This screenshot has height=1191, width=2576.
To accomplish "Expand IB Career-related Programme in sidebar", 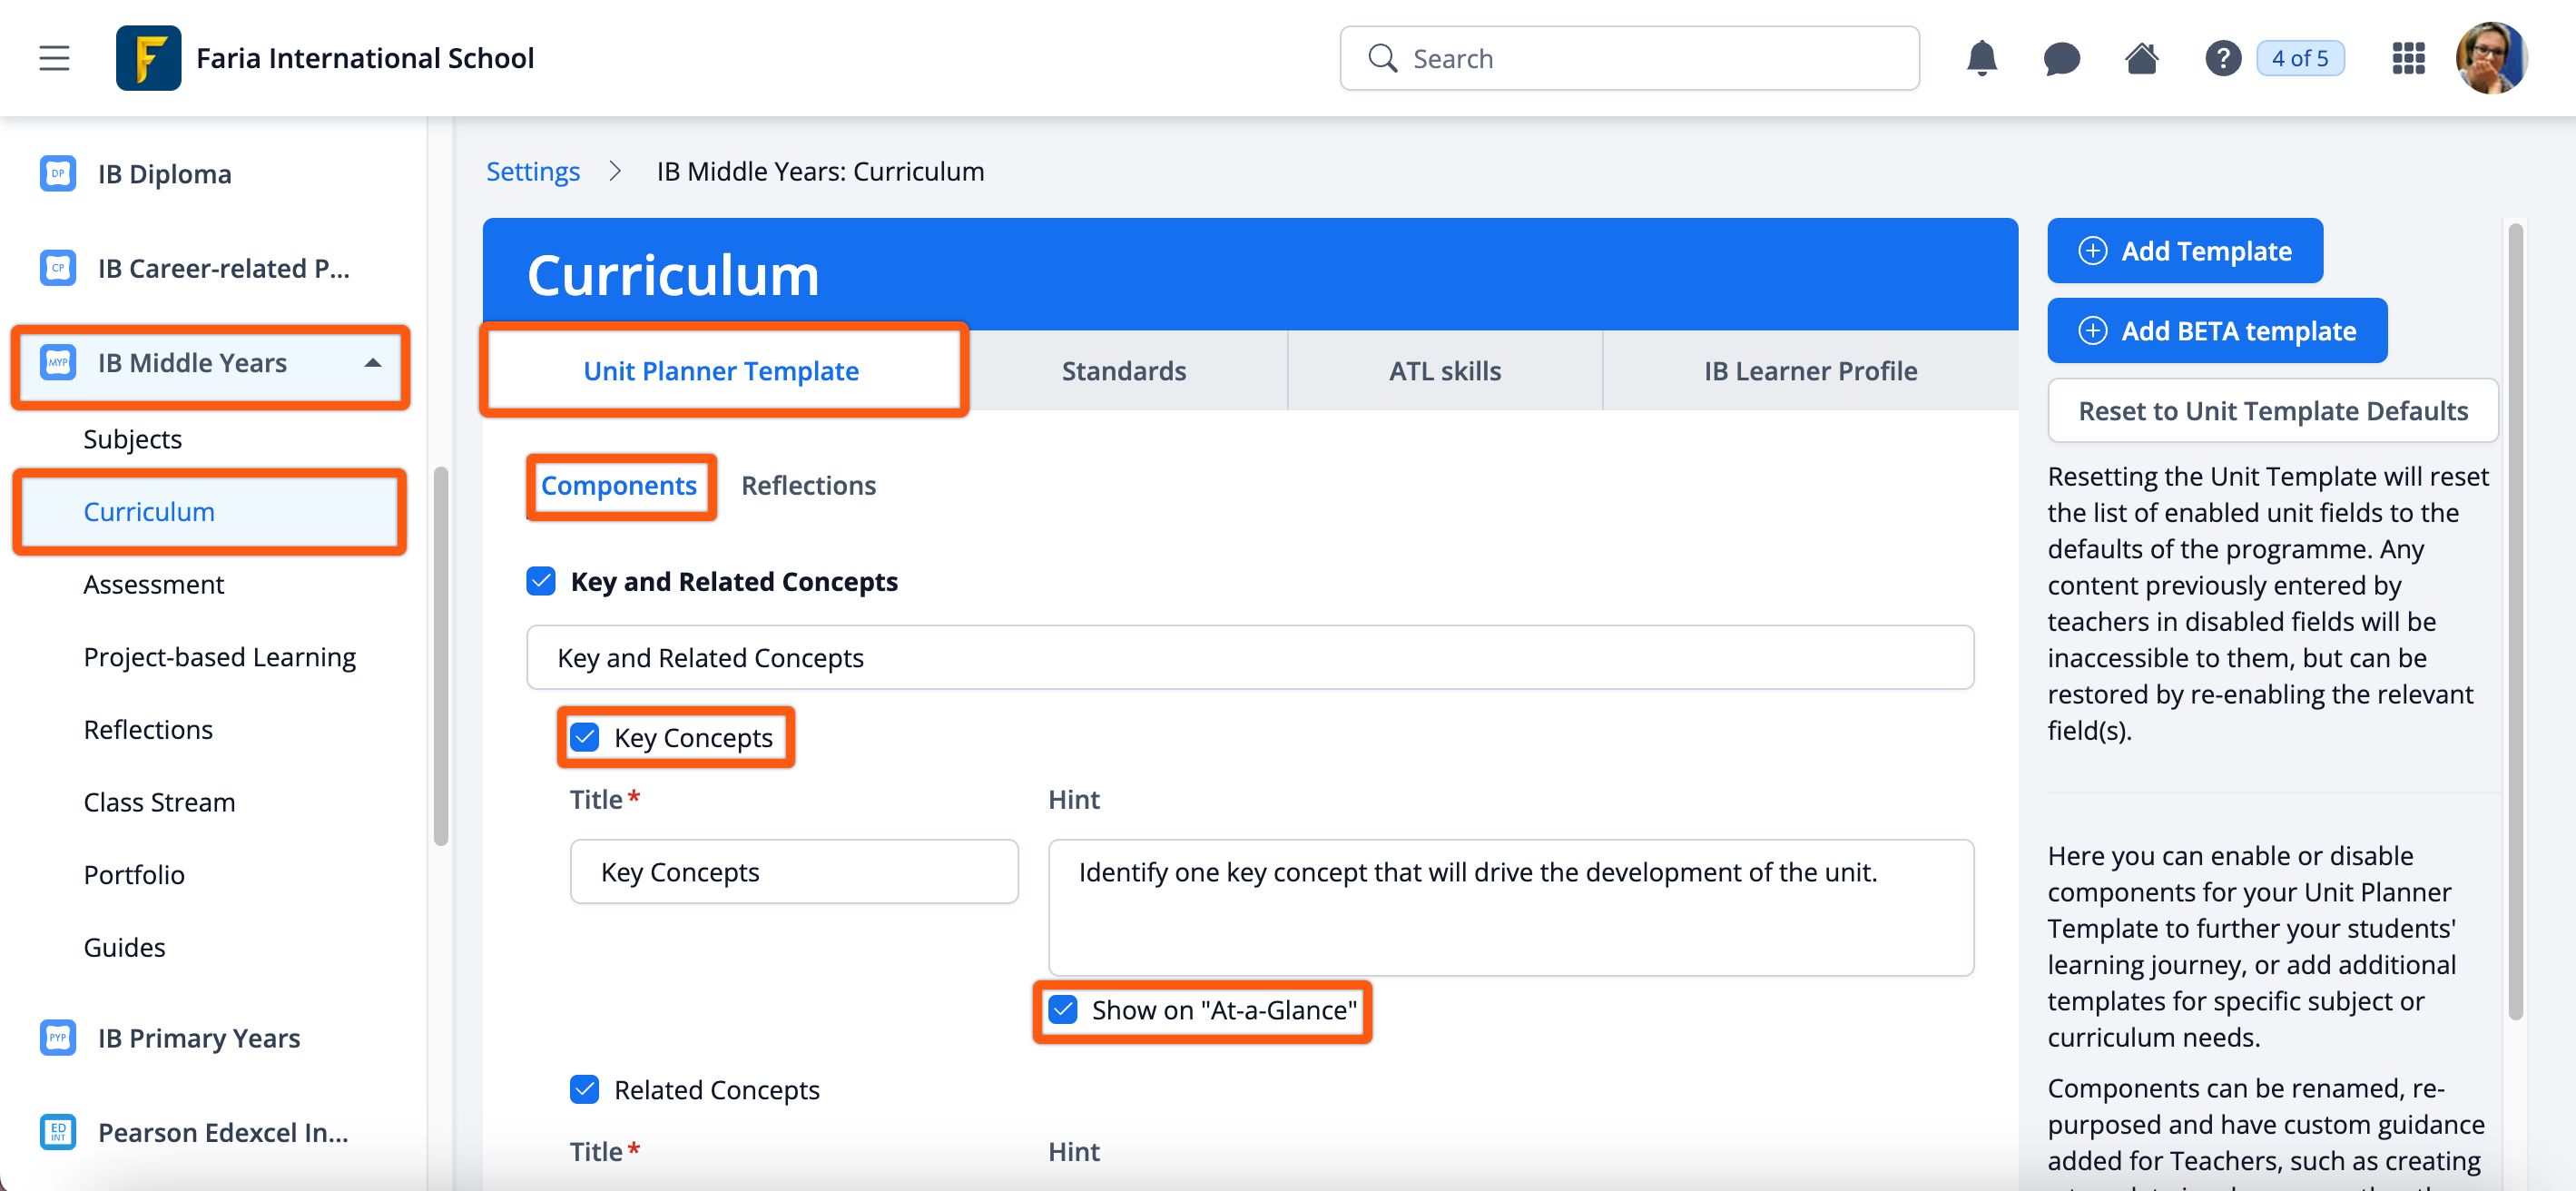I will click(222, 268).
